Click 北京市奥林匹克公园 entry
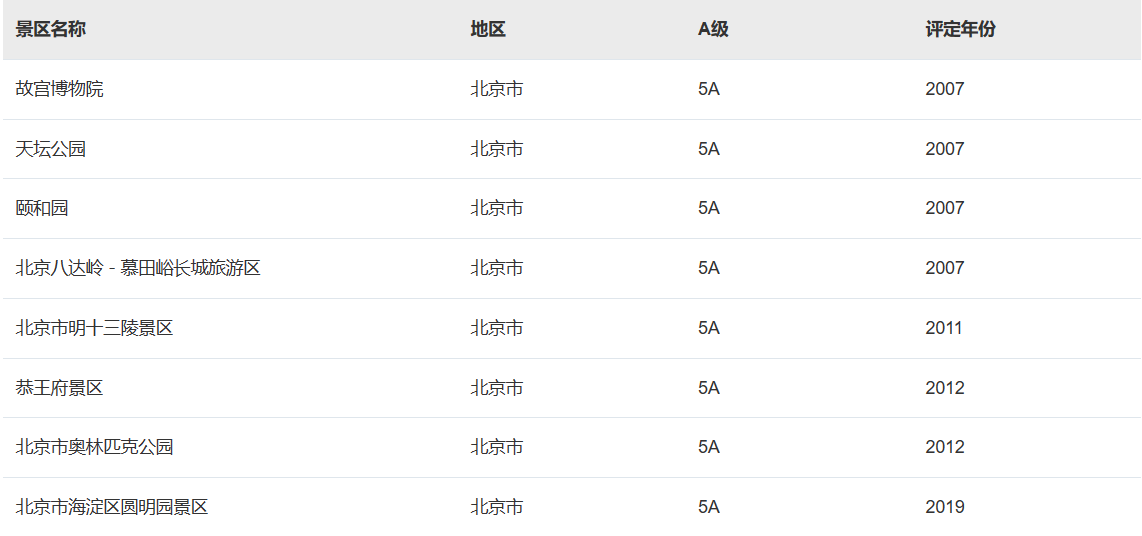The height and width of the screenshot is (536, 1142). 94,447
